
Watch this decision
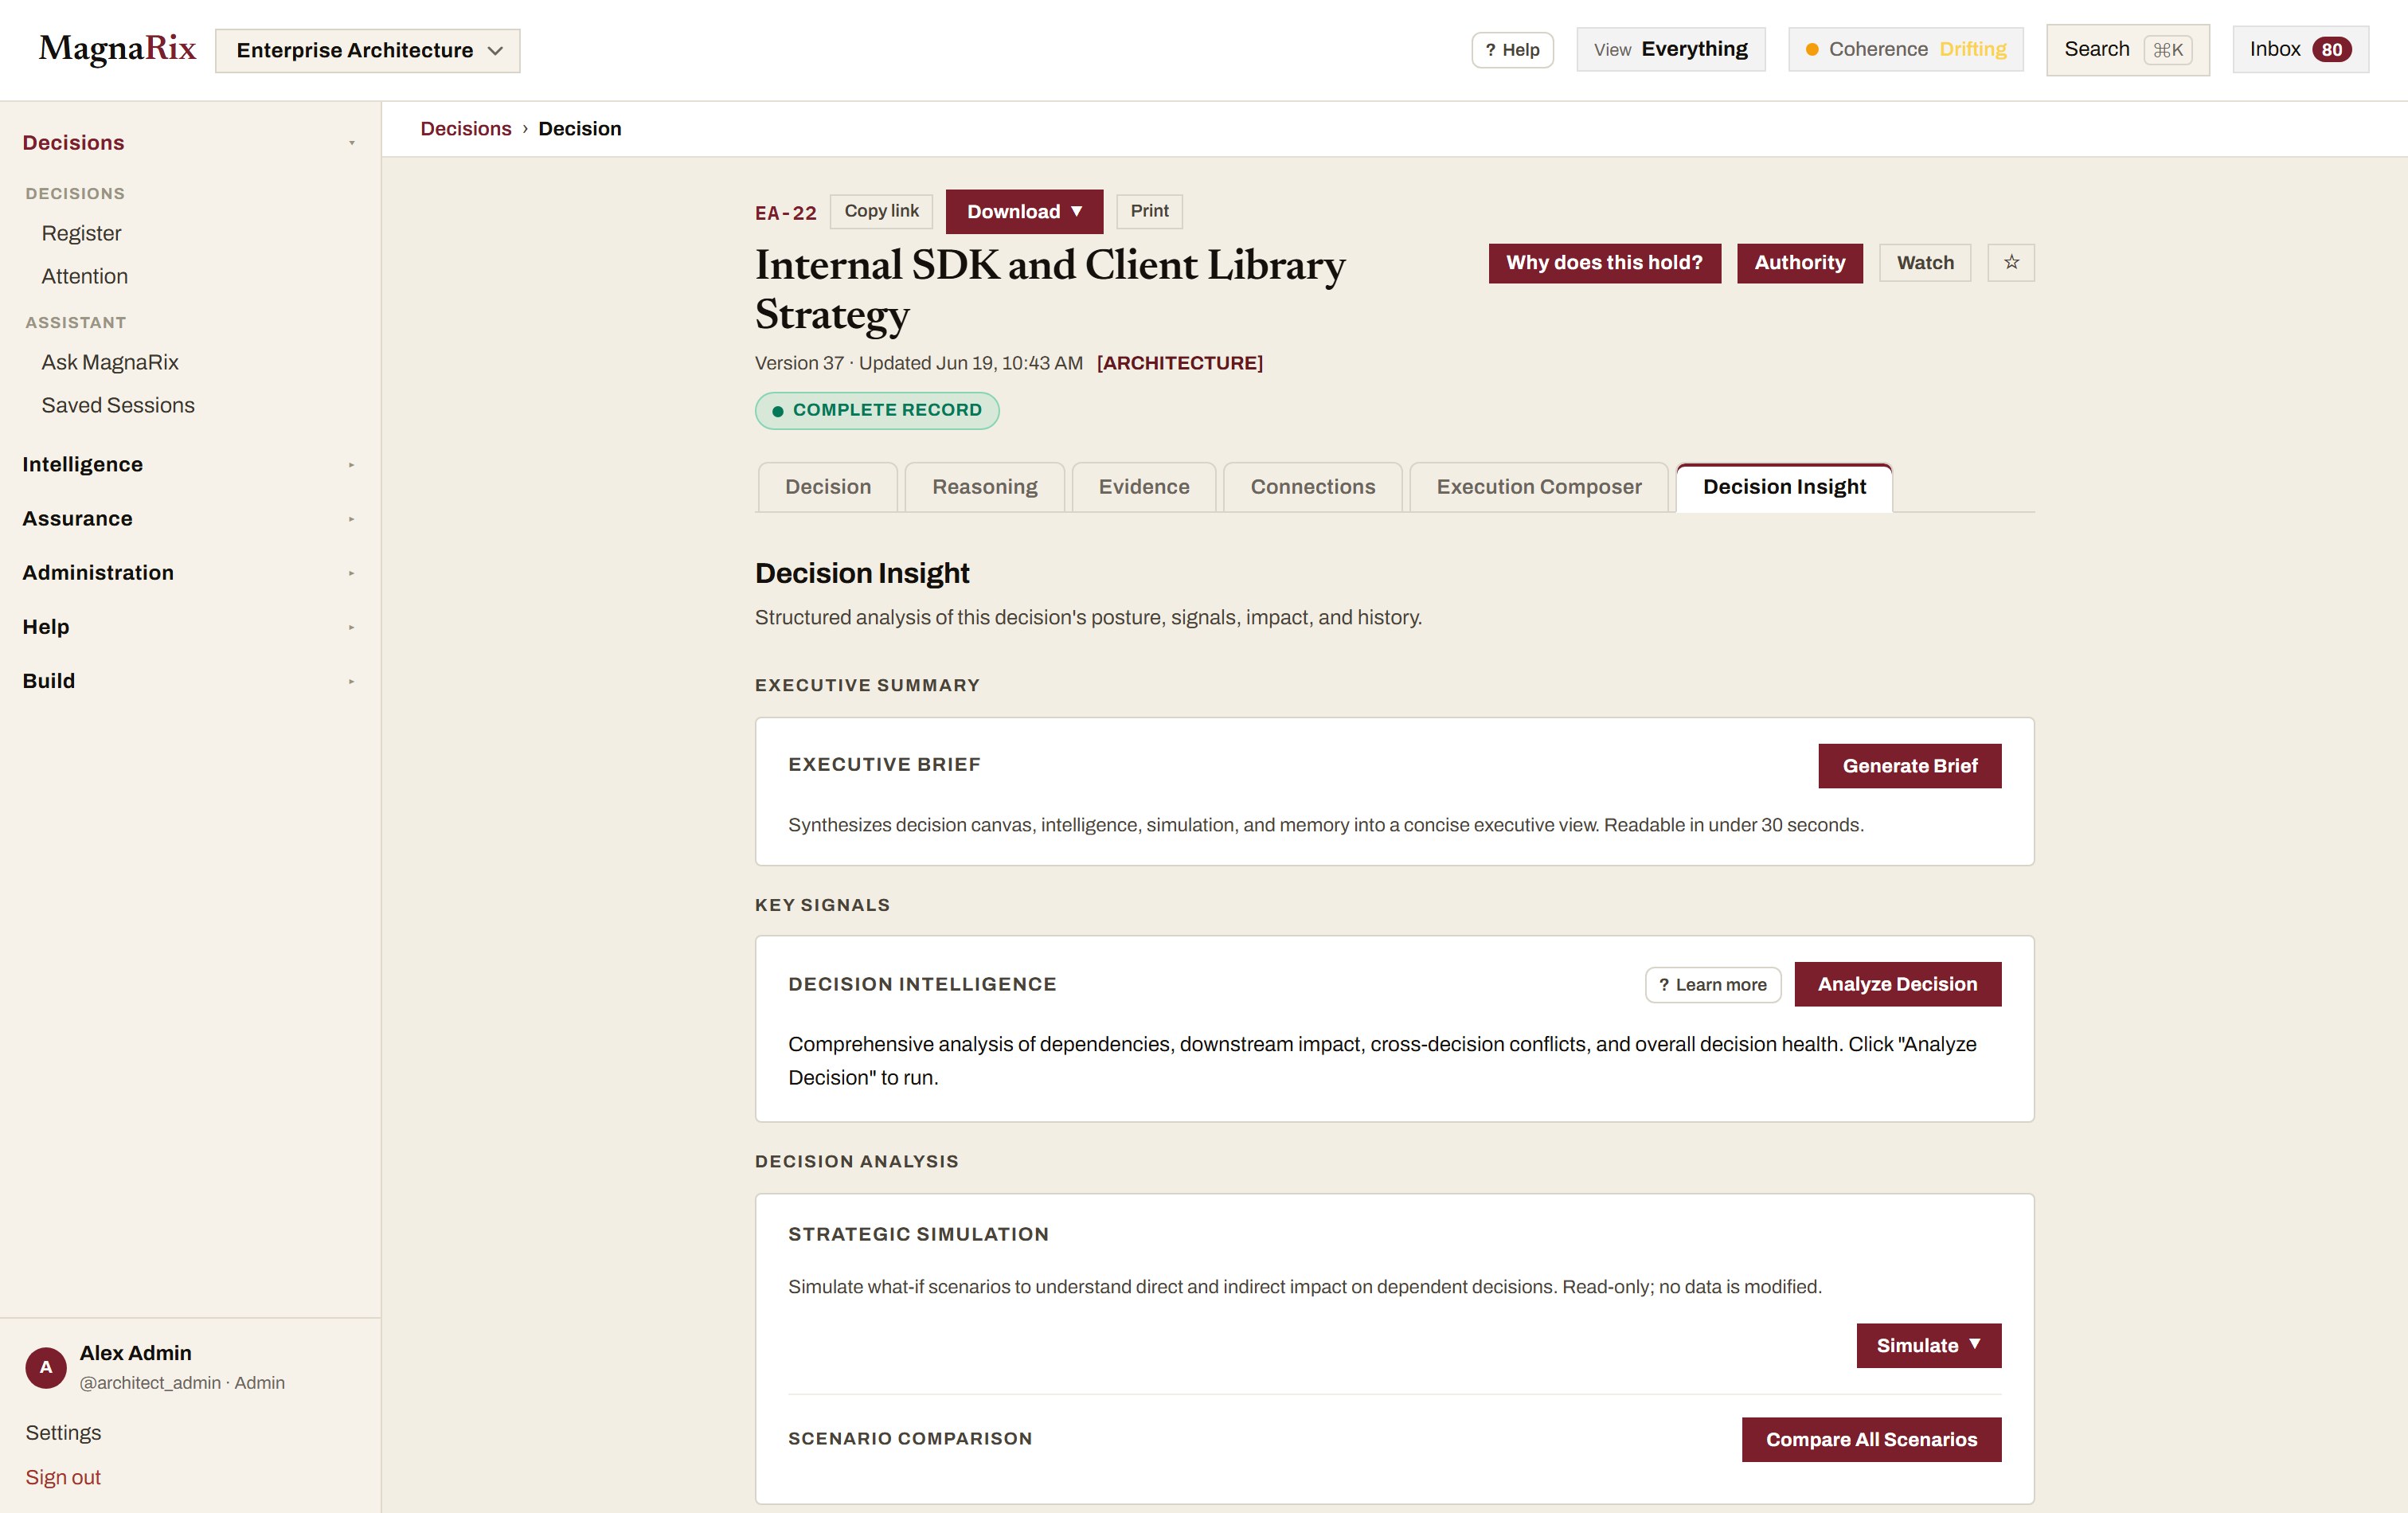[1925, 263]
